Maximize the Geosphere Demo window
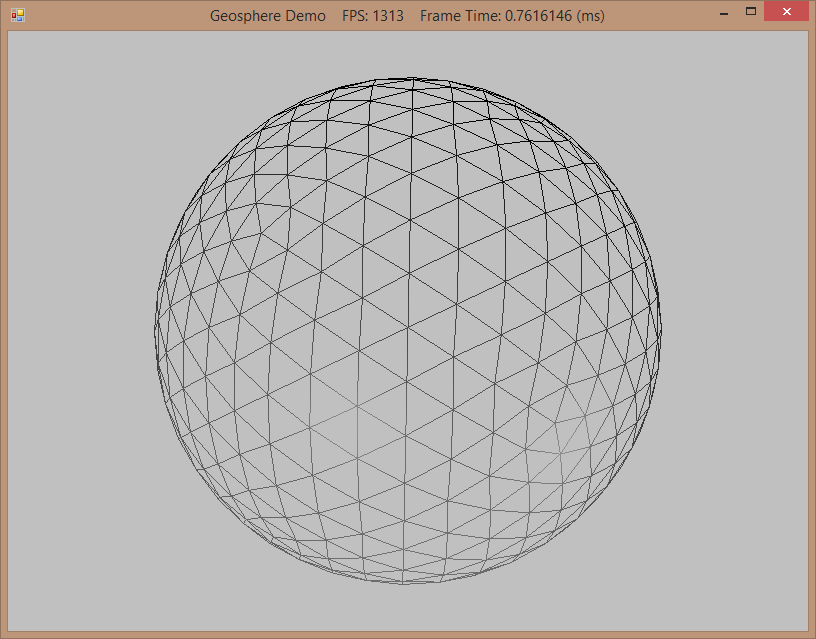 [750, 13]
